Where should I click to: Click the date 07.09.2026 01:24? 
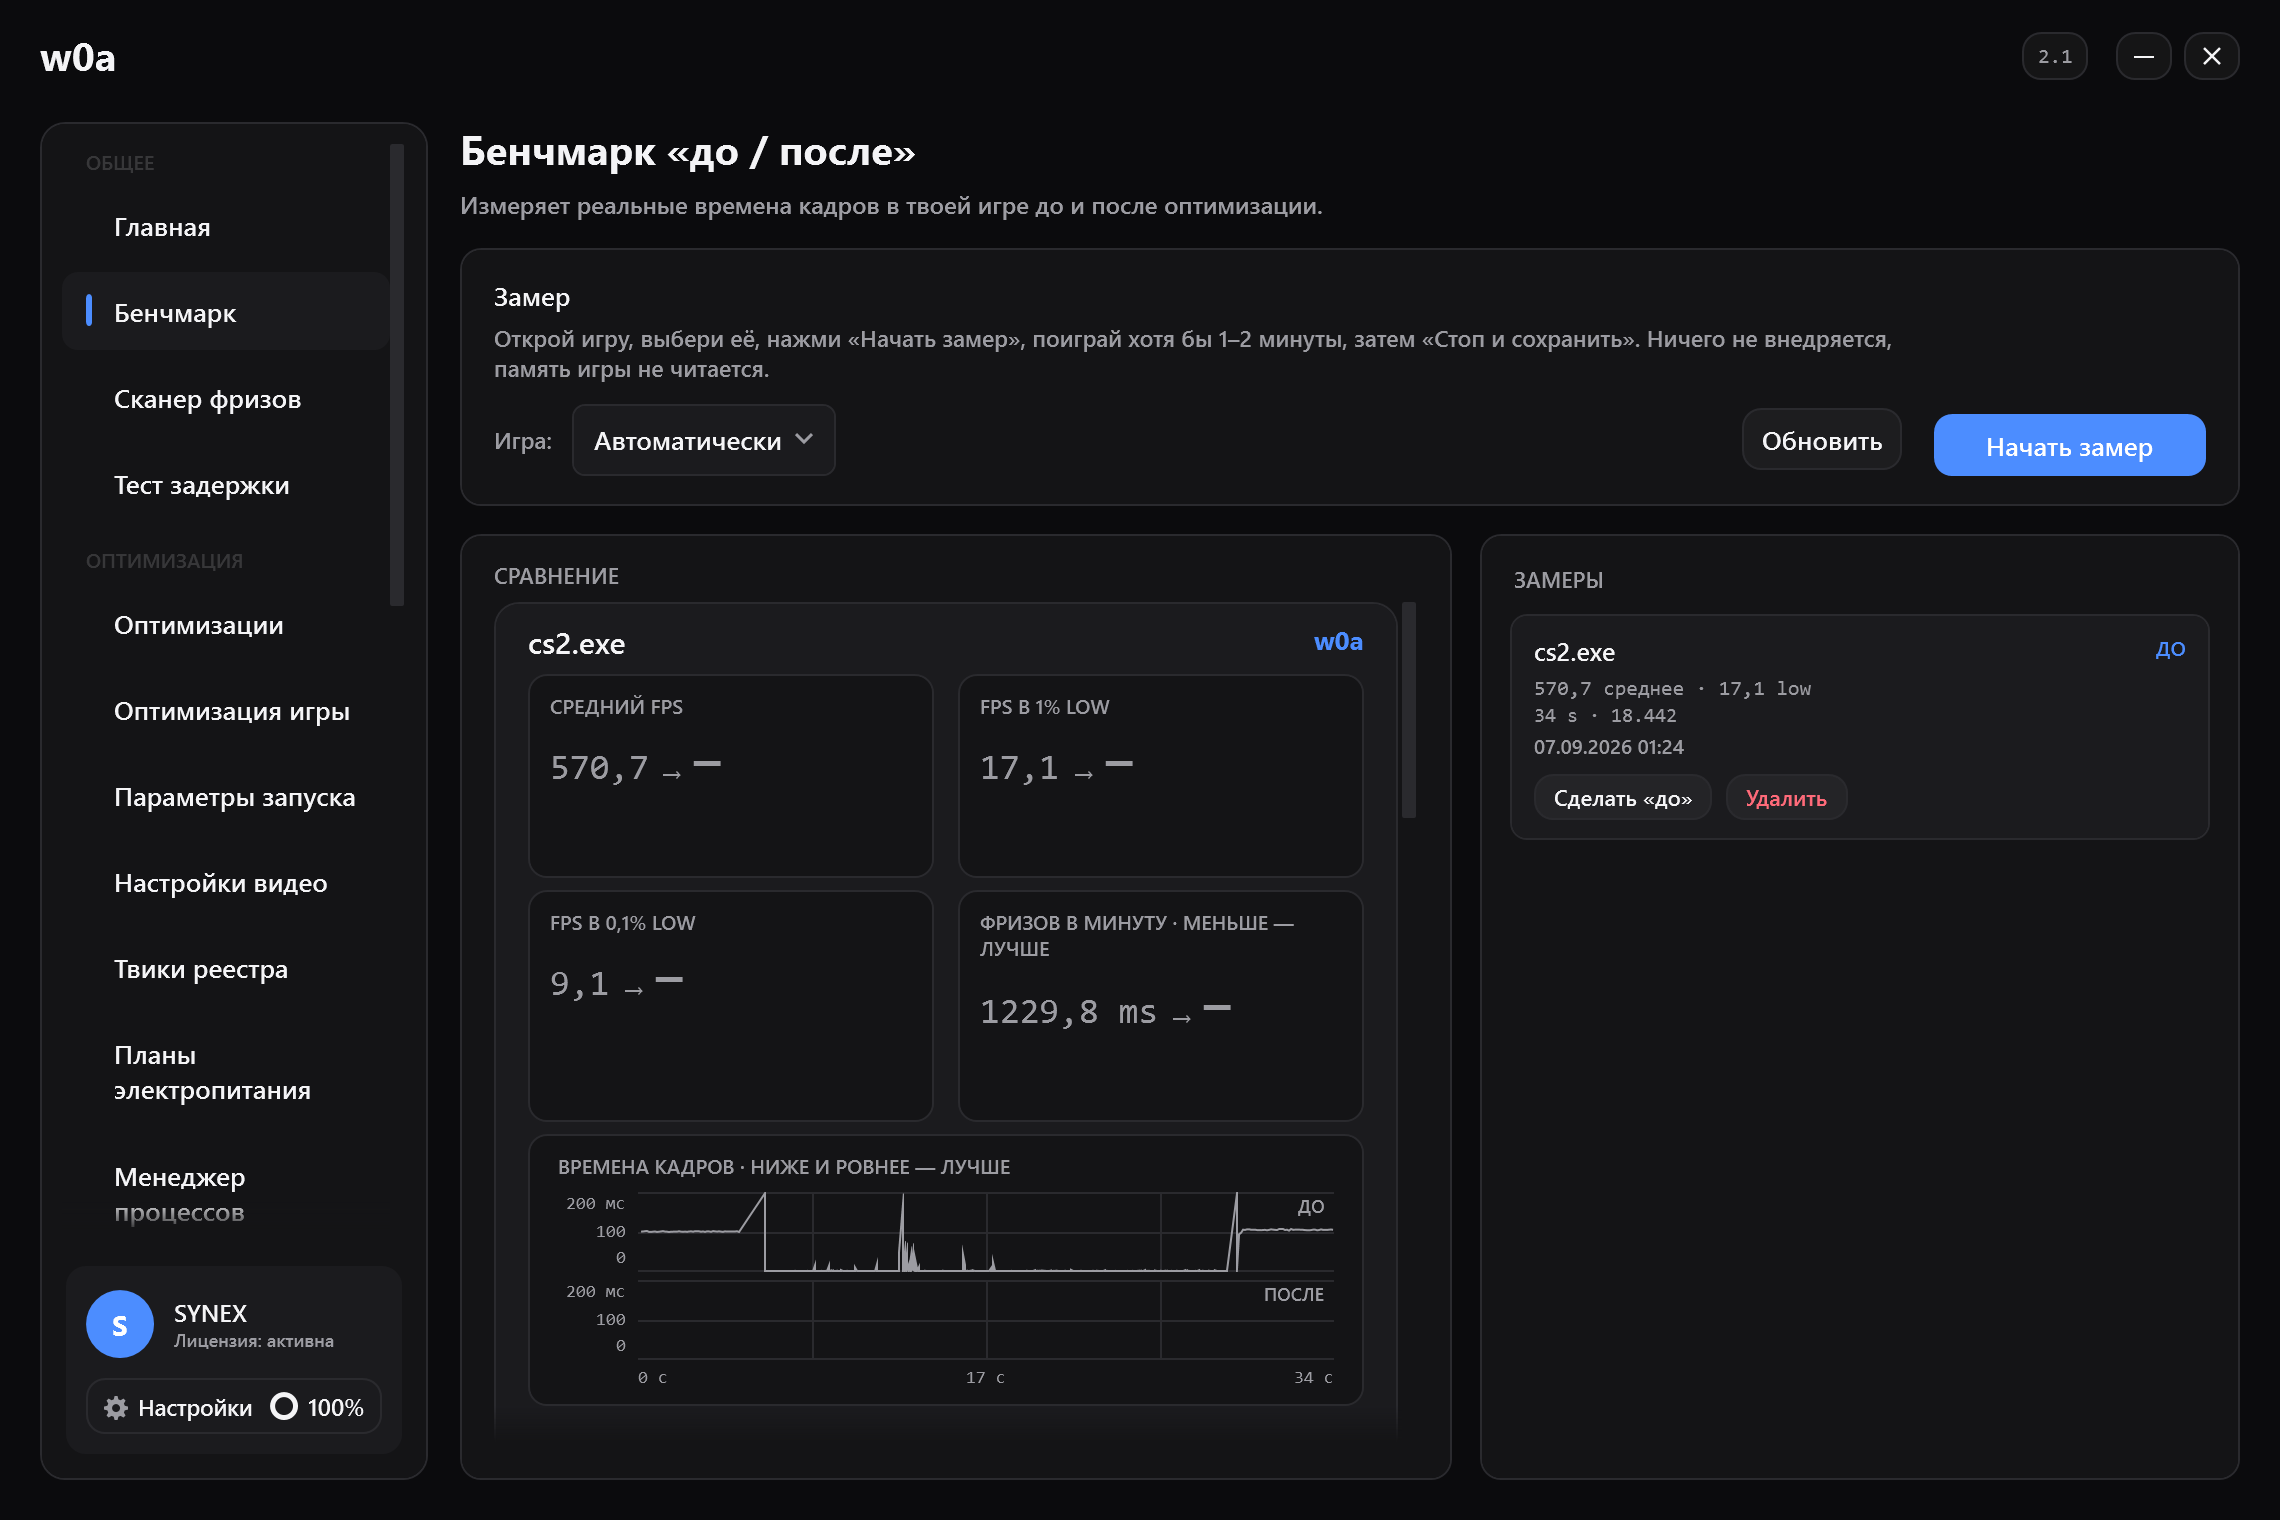click(x=1608, y=747)
